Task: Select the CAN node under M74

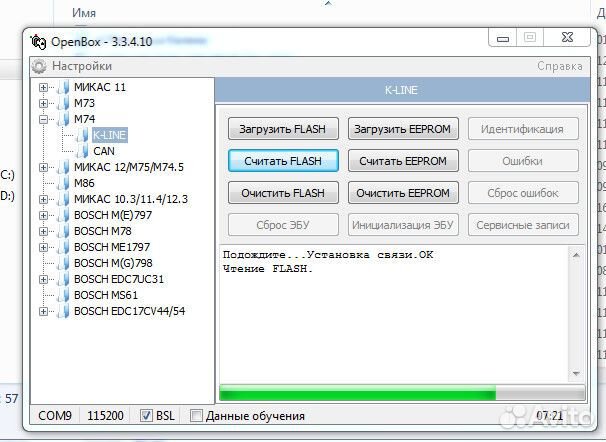Action: click(103, 150)
